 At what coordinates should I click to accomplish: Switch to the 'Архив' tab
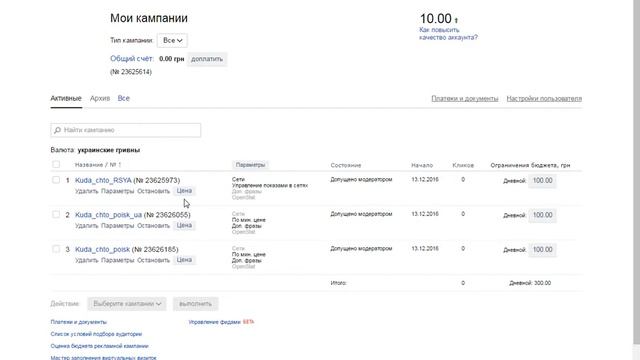(100, 98)
